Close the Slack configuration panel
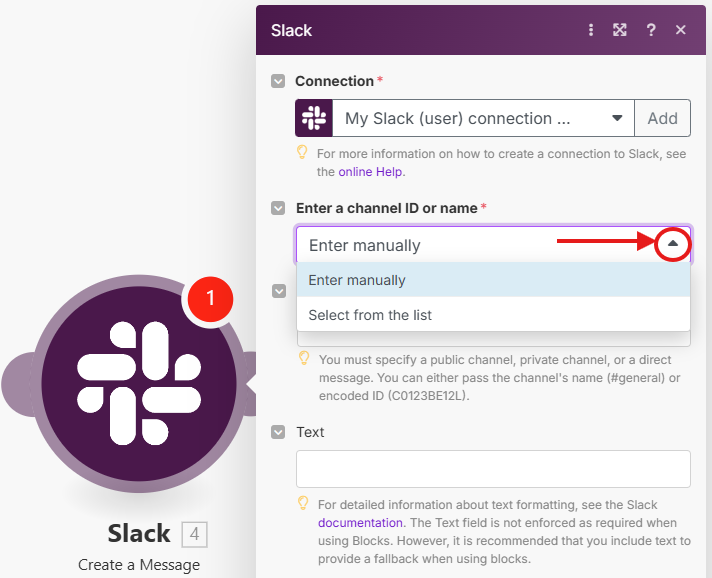 coord(681,30)
